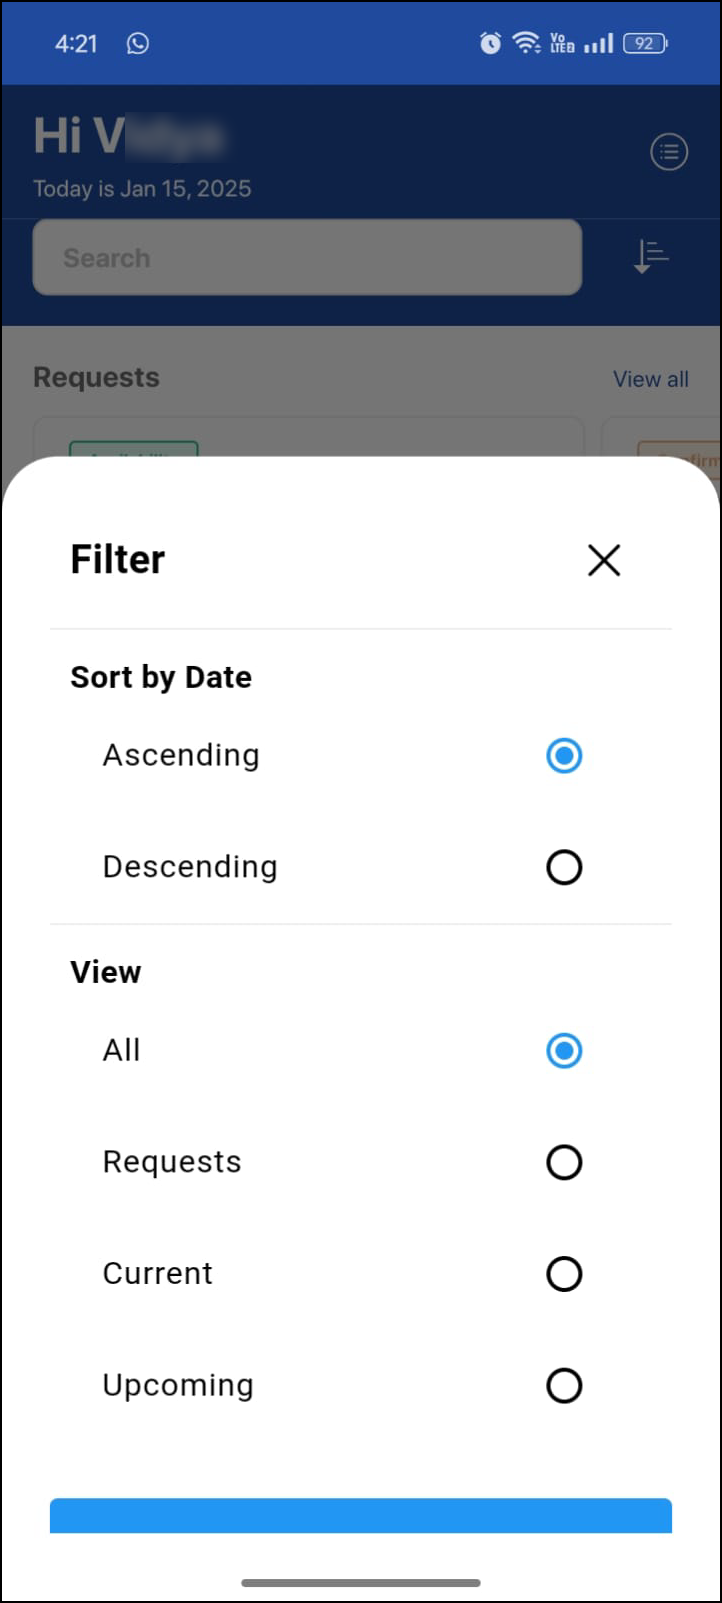The width and height of the screenshot is (722, 1603).
Task: Choose the Current view radio button
Action: pyautogui.click(x=564, y=1274)
